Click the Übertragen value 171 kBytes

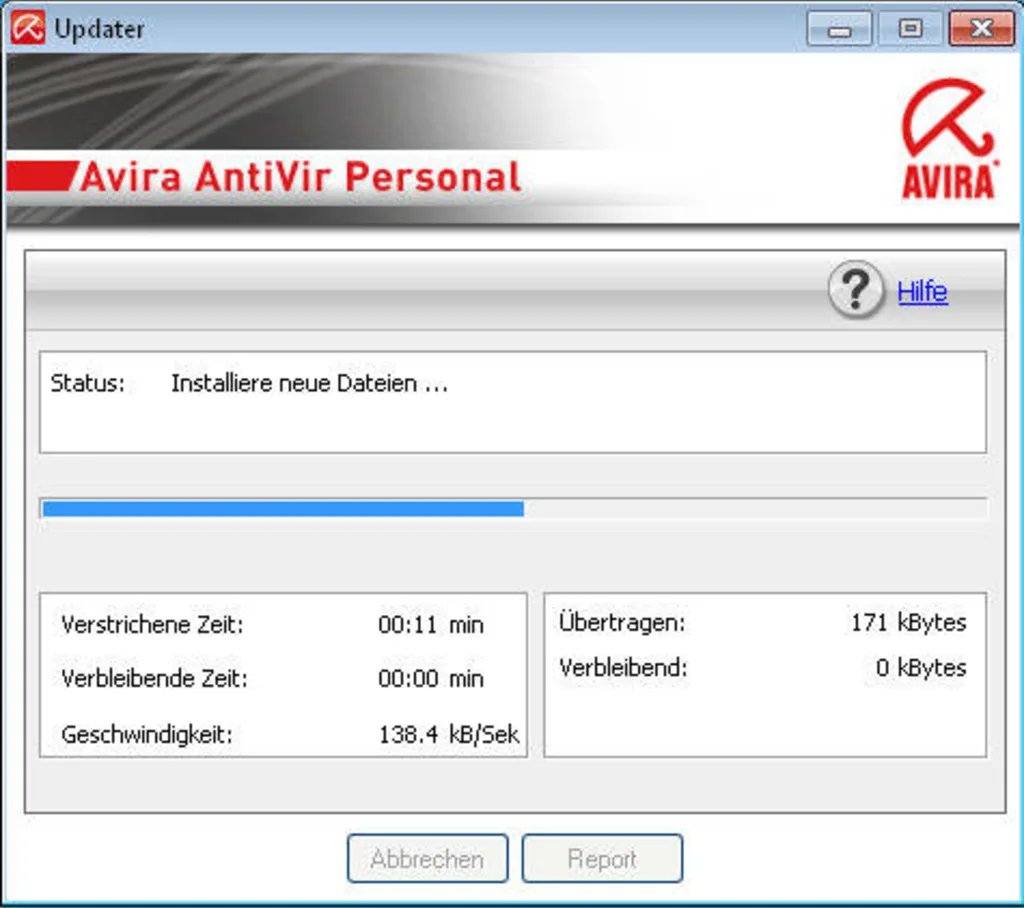[x=908, y=622]
